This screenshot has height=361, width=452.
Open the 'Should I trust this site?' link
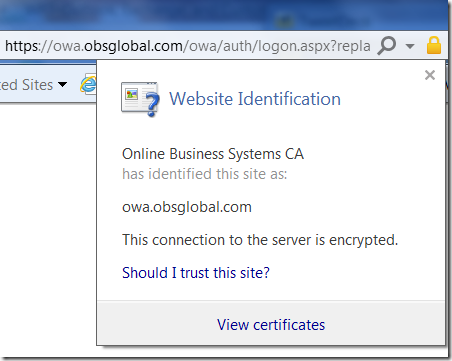tap(196, 273)
